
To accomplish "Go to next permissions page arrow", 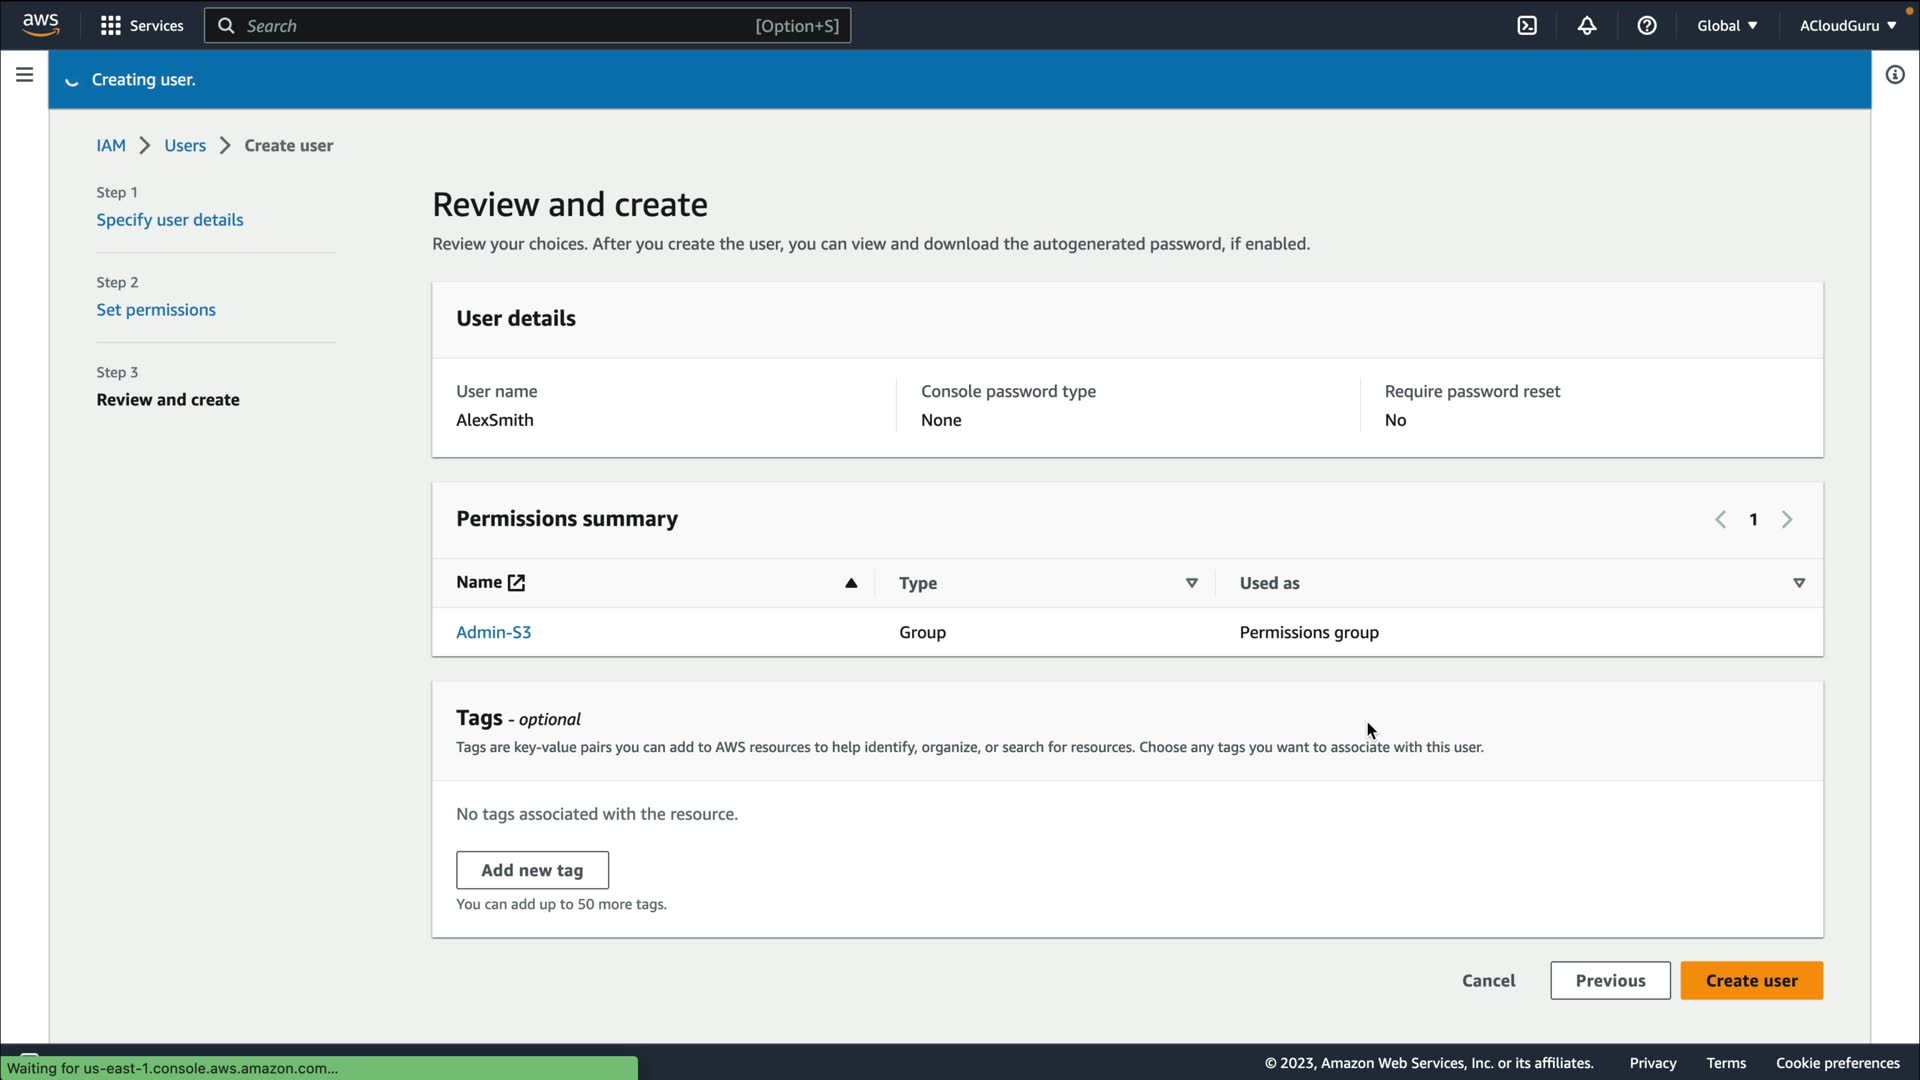I will (x=1787, y=520).
